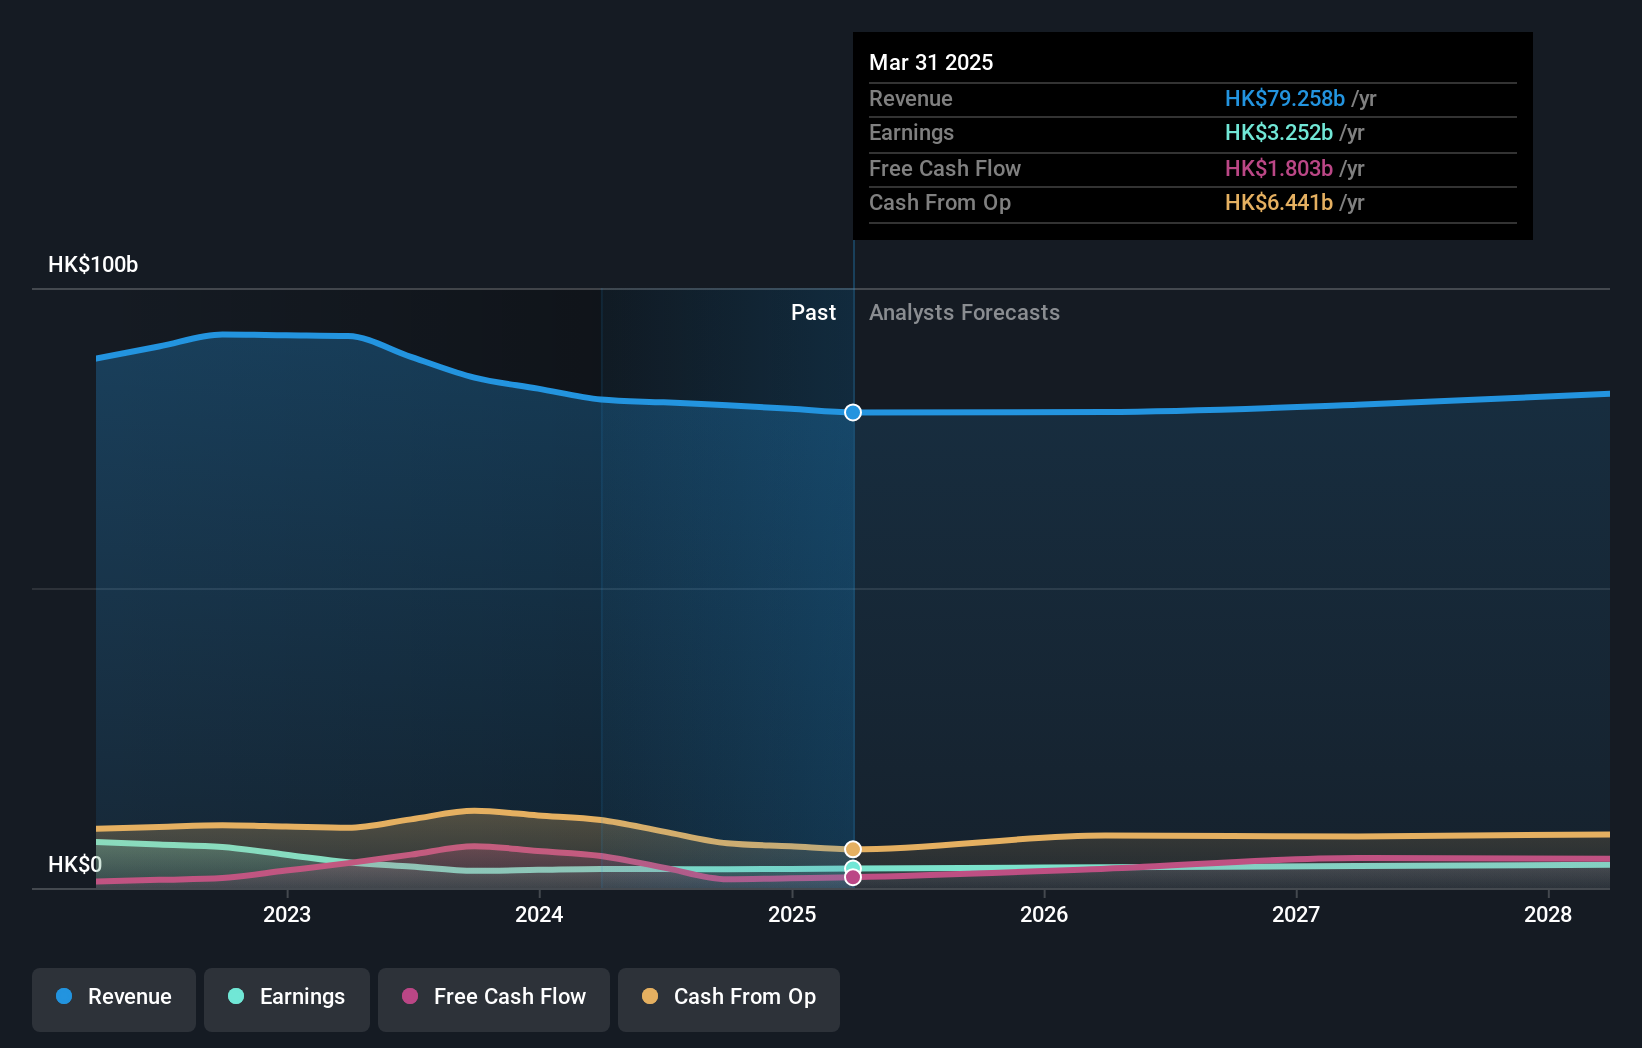Viewport: 1642px width, 1048px height.
Task: Click the HK$0 y-axis label
Action: point(75,864)
